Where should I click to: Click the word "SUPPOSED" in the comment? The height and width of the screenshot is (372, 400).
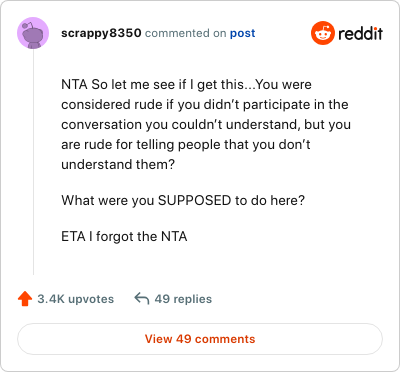(194, 201)
